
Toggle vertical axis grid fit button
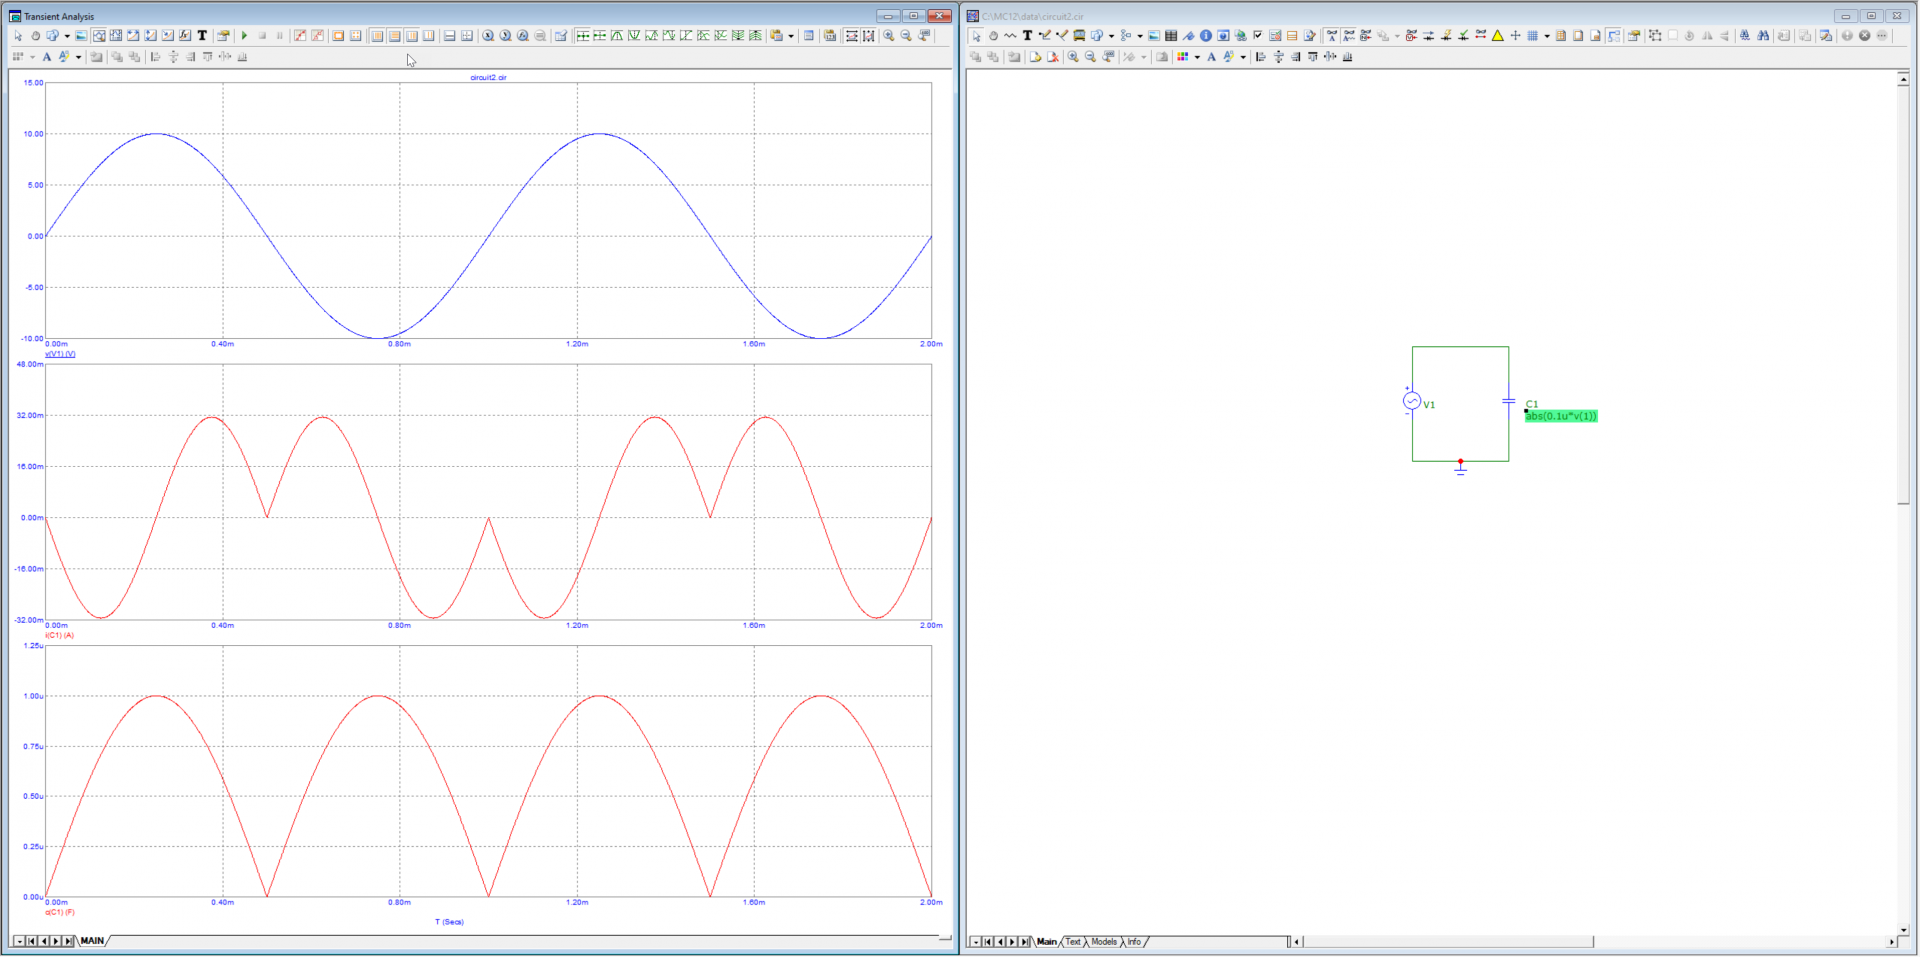coord(869,36)
